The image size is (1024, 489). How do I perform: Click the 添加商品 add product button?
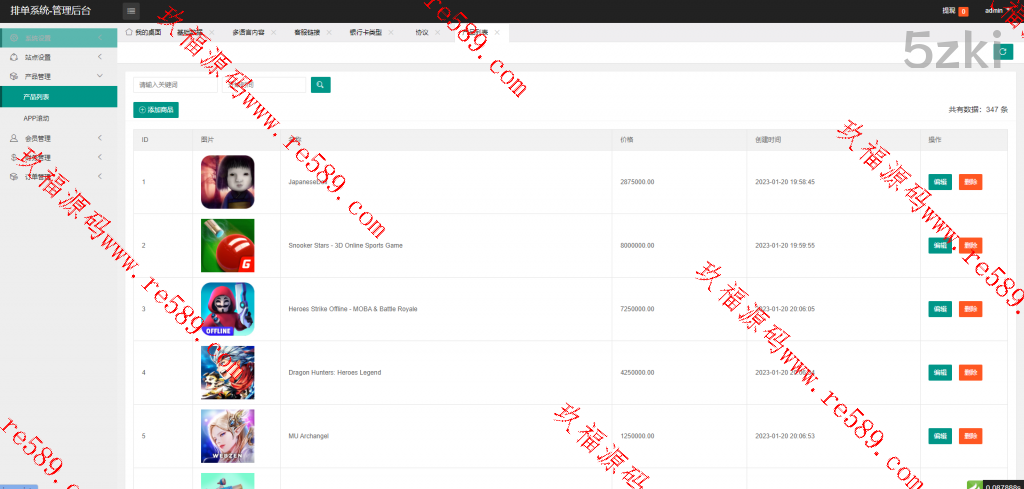(156, 110)
